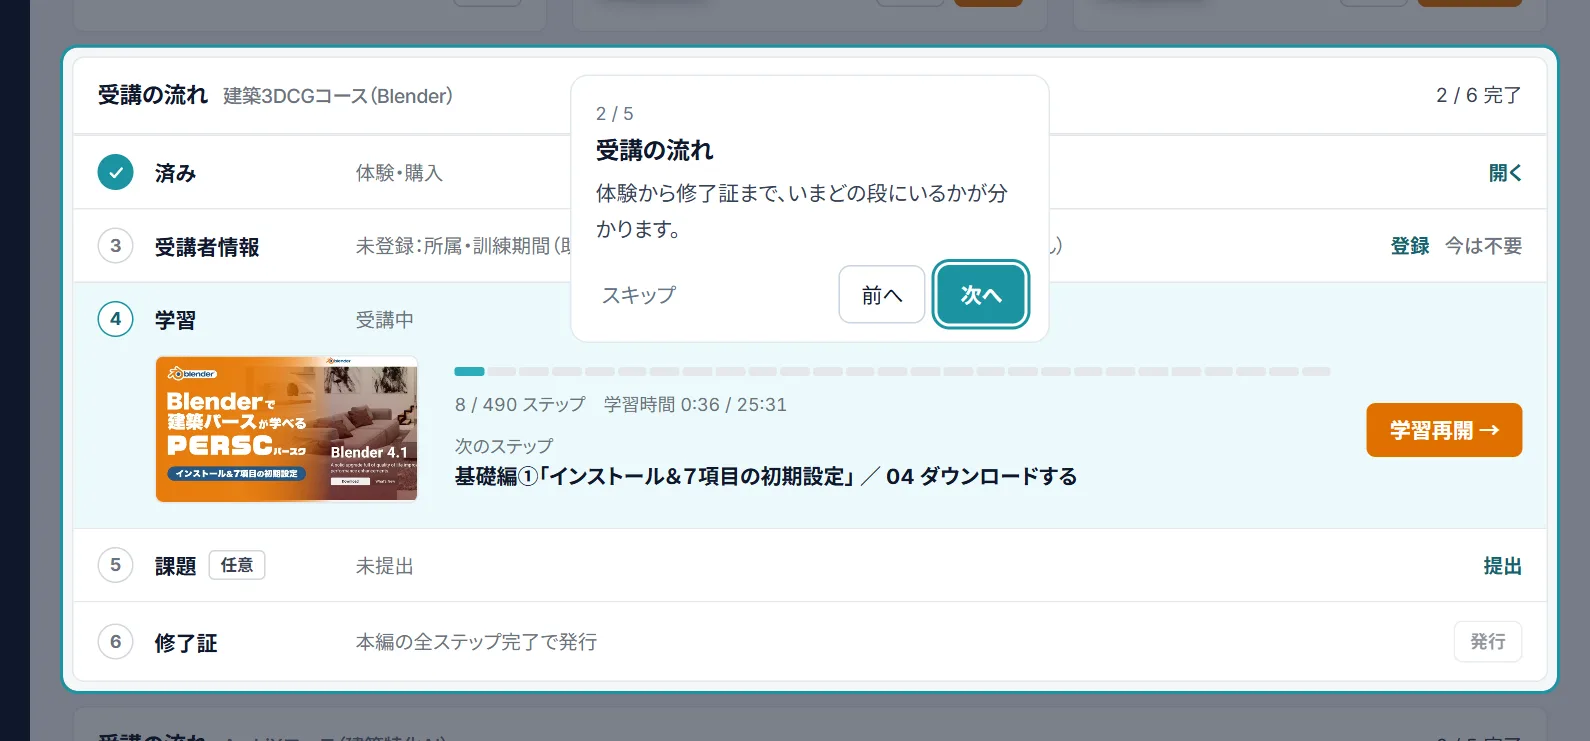Select step 5 circle for 課題
Screen dimensions: 1590x741
point(115,565)
